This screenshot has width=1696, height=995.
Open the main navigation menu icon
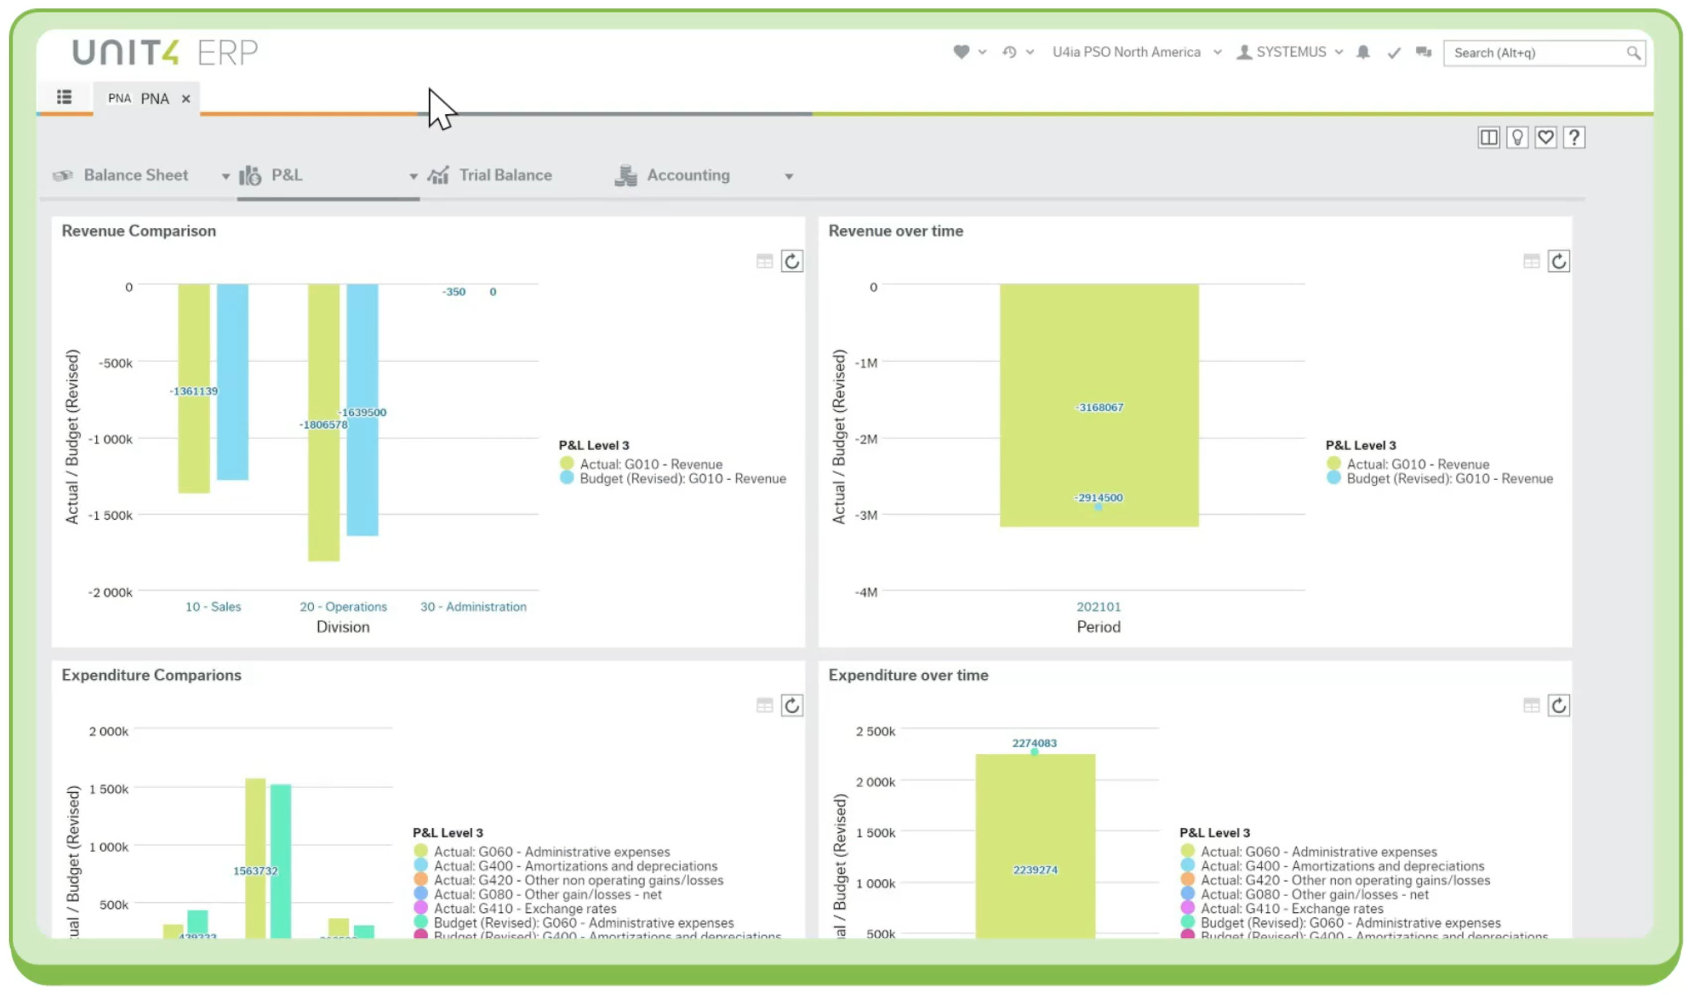tap(64, 97)
